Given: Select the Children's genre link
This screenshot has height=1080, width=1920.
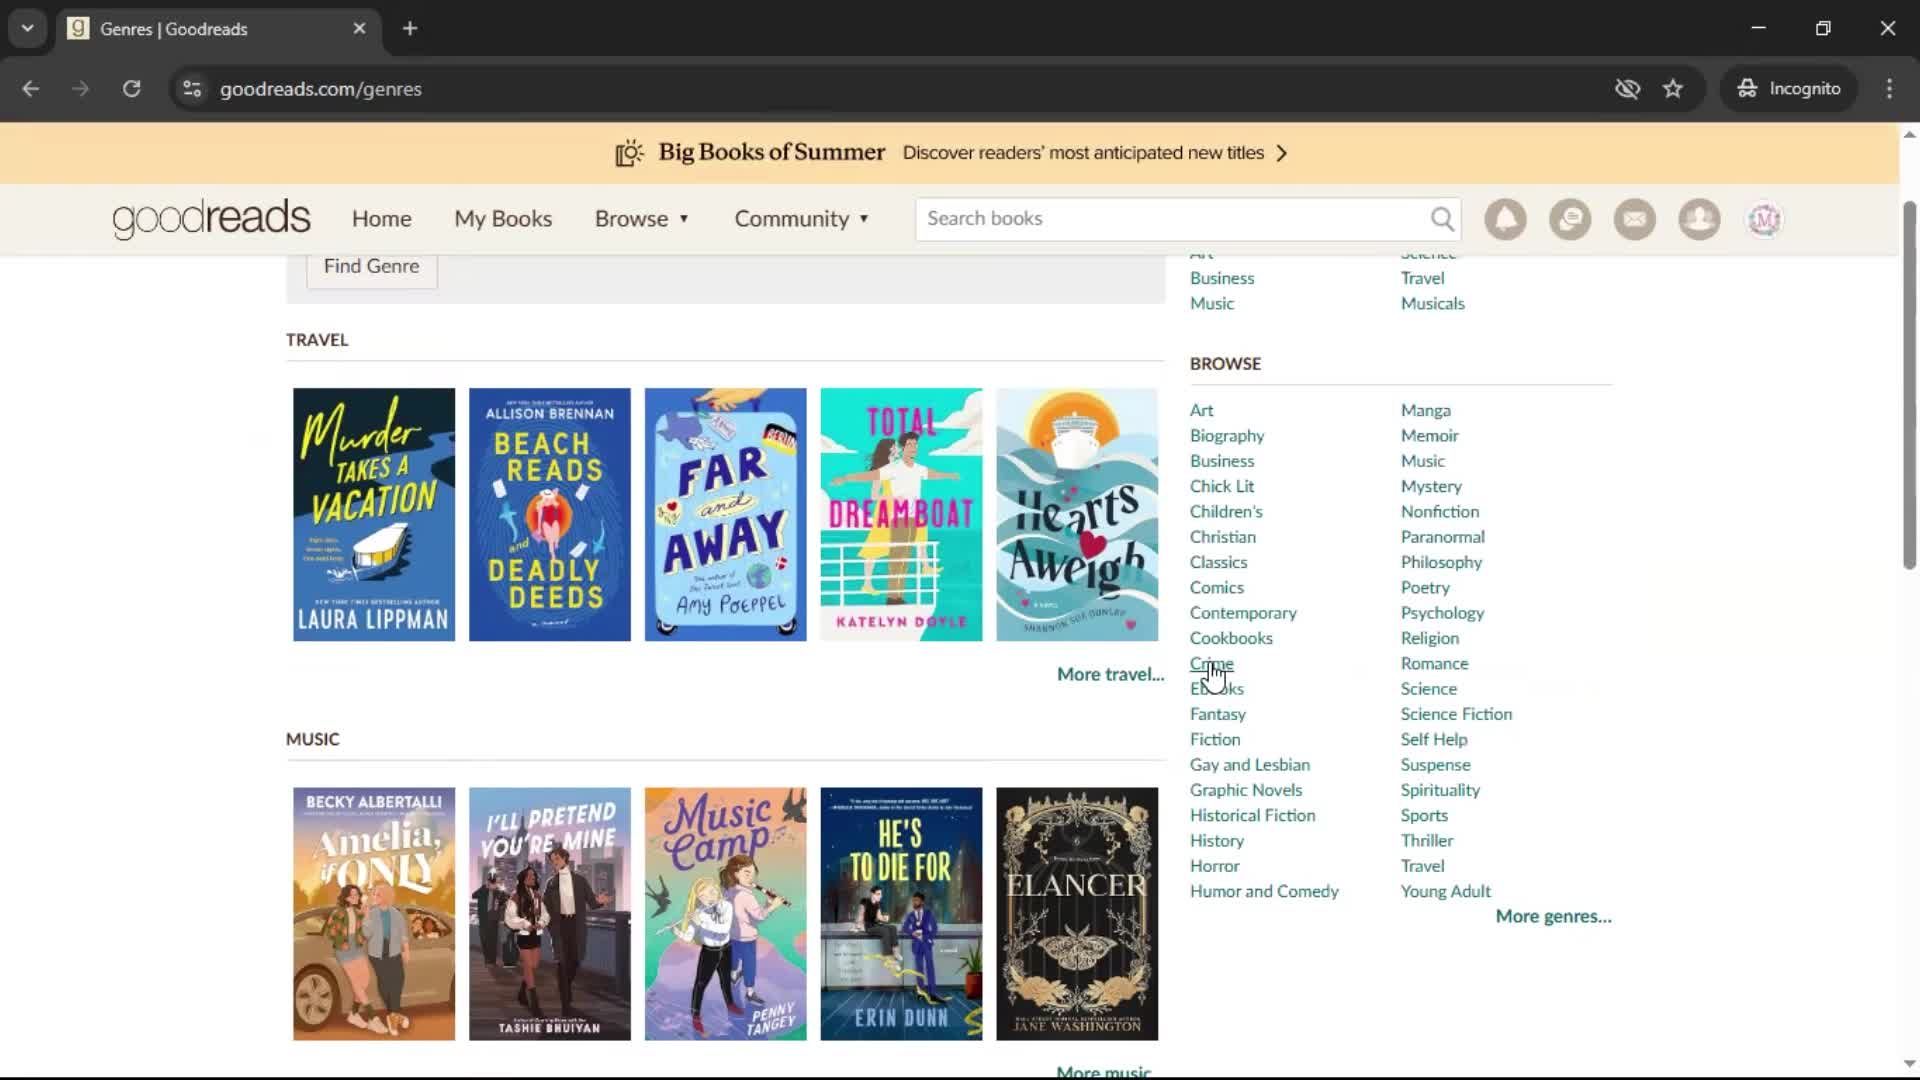Looking at the screenshot, I should click(x=1226, y=512).
